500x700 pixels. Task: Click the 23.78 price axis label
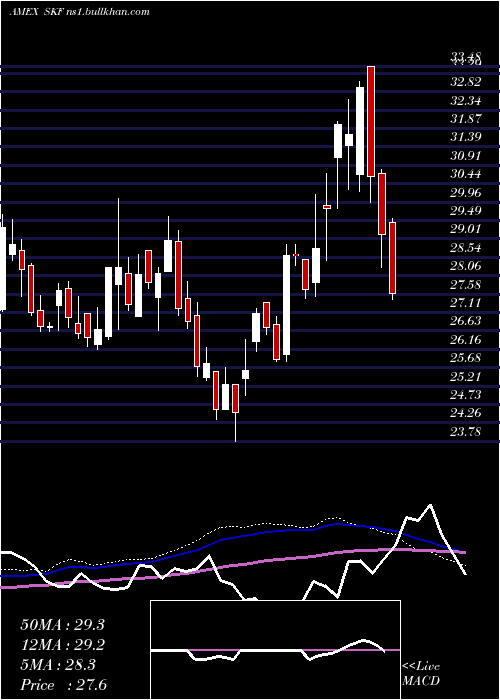tap(466, 432)
